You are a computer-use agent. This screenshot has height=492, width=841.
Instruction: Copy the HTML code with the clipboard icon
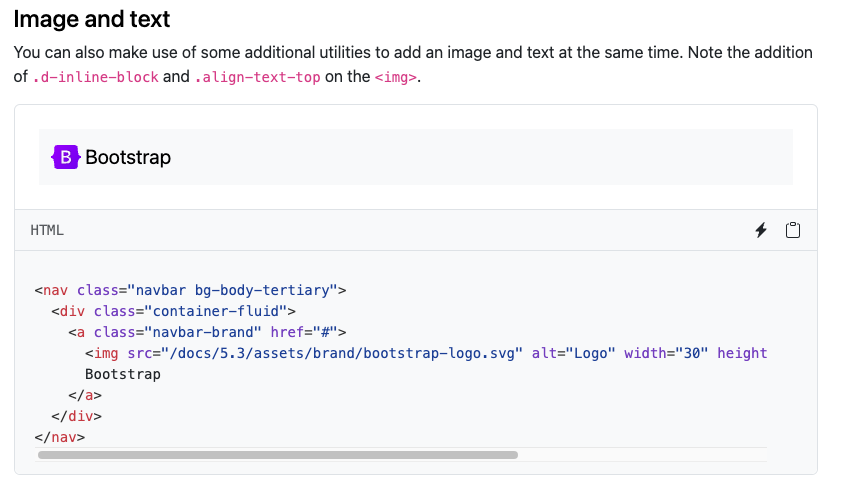pos(793,230)
